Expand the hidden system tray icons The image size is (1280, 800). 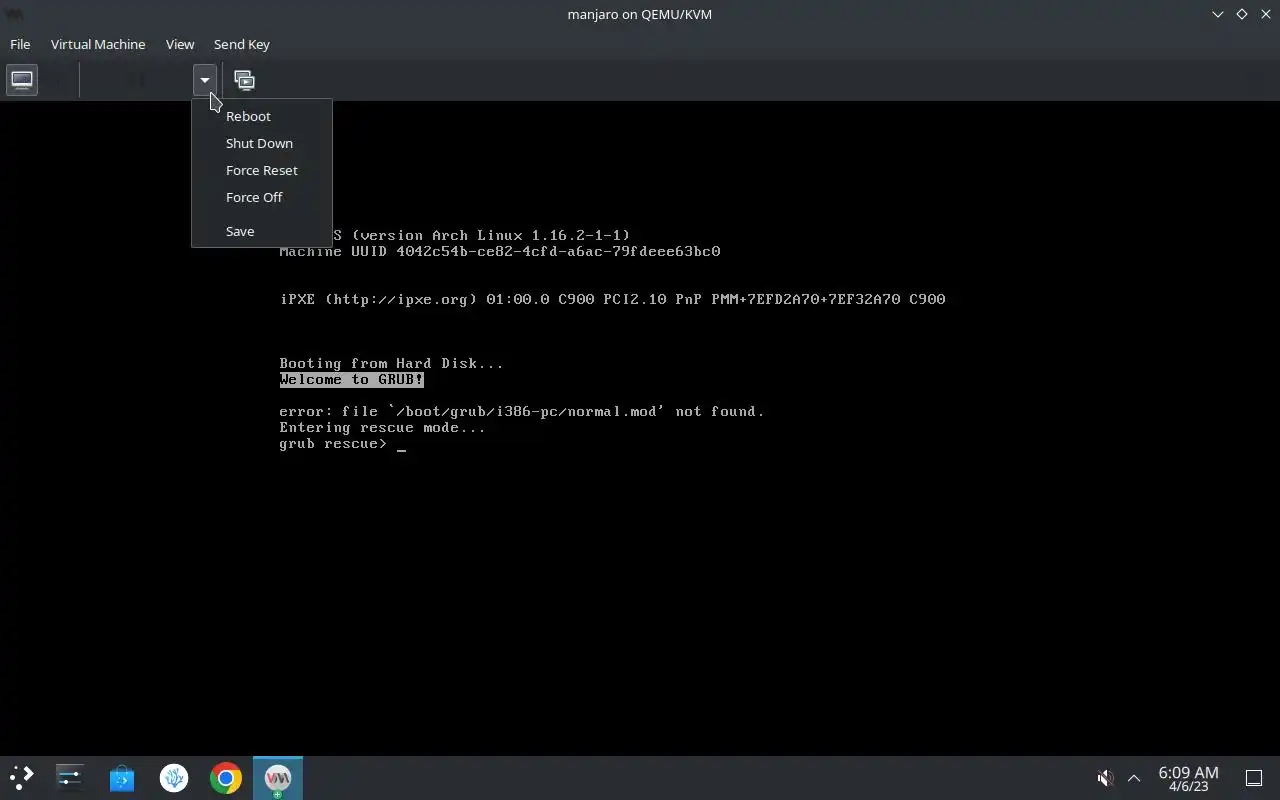[x=1134, y=777]
